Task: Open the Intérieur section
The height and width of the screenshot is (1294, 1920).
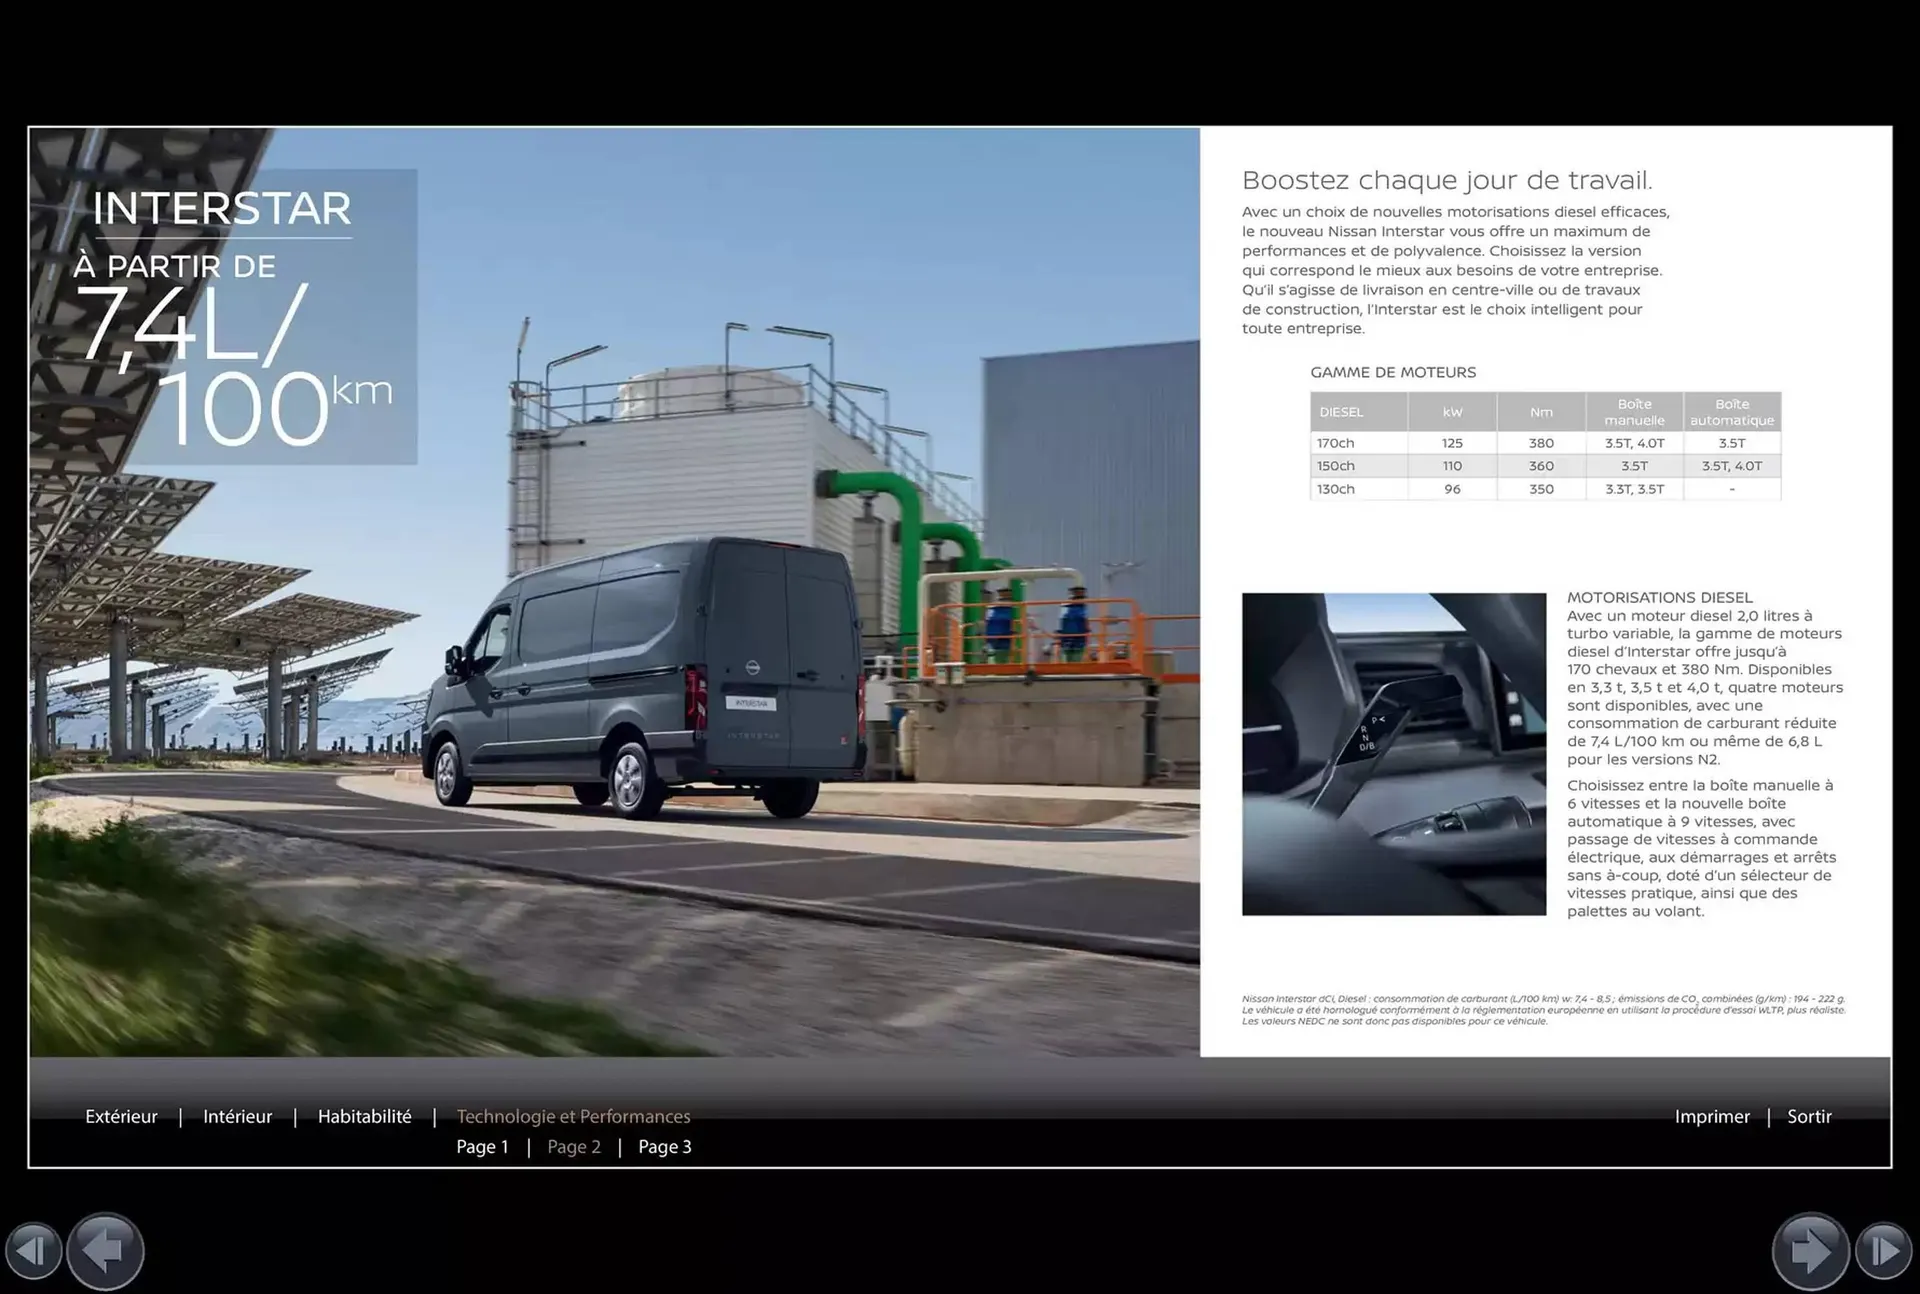Action: click(x=237, y=1117)
